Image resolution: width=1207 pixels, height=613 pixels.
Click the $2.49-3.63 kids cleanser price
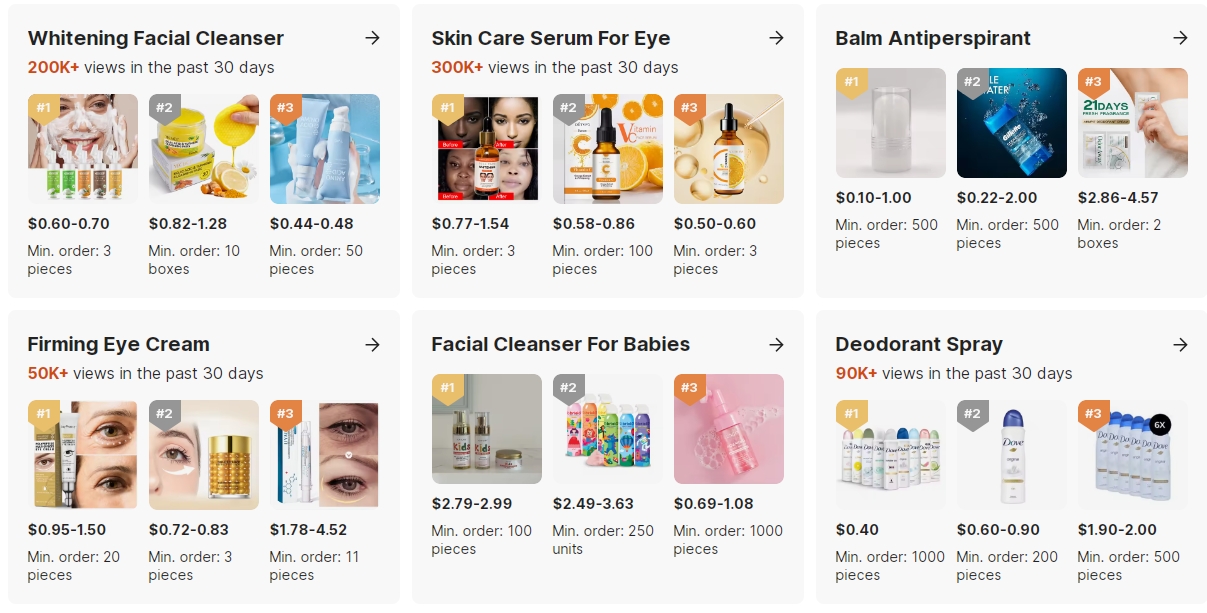(593, 503)
